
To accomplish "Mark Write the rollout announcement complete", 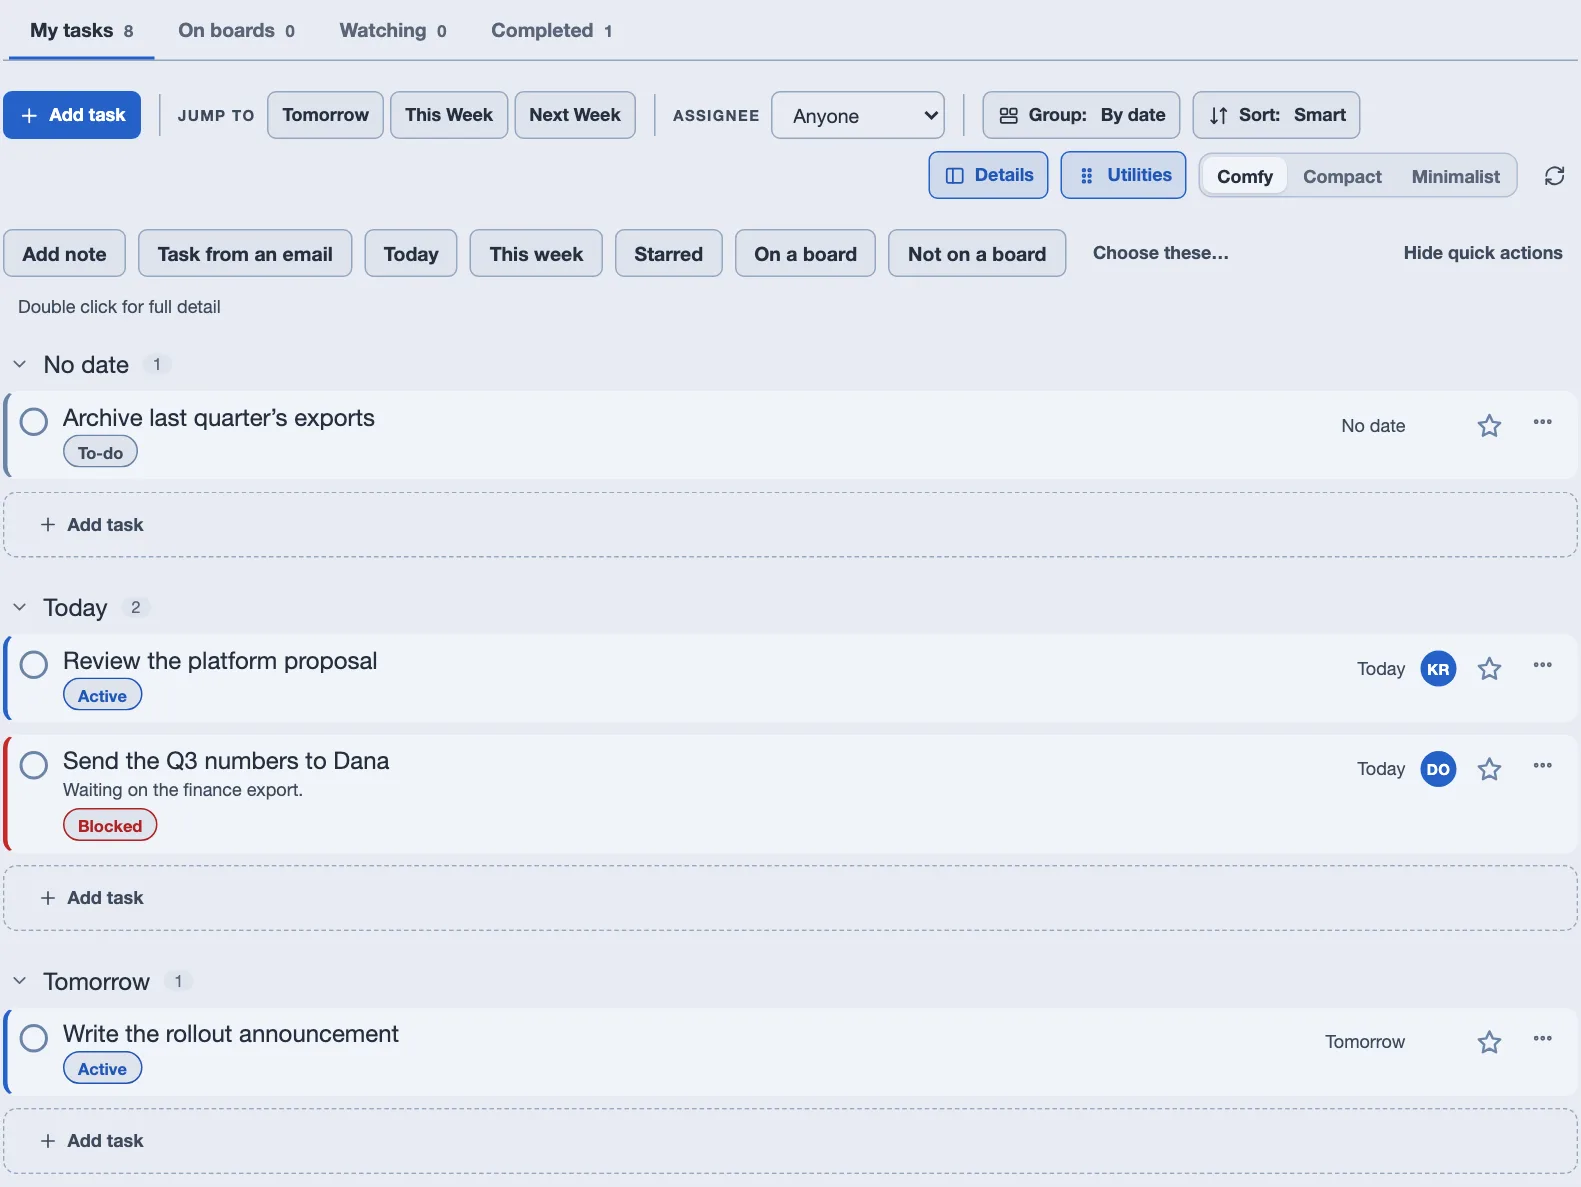I will 34,1038.
